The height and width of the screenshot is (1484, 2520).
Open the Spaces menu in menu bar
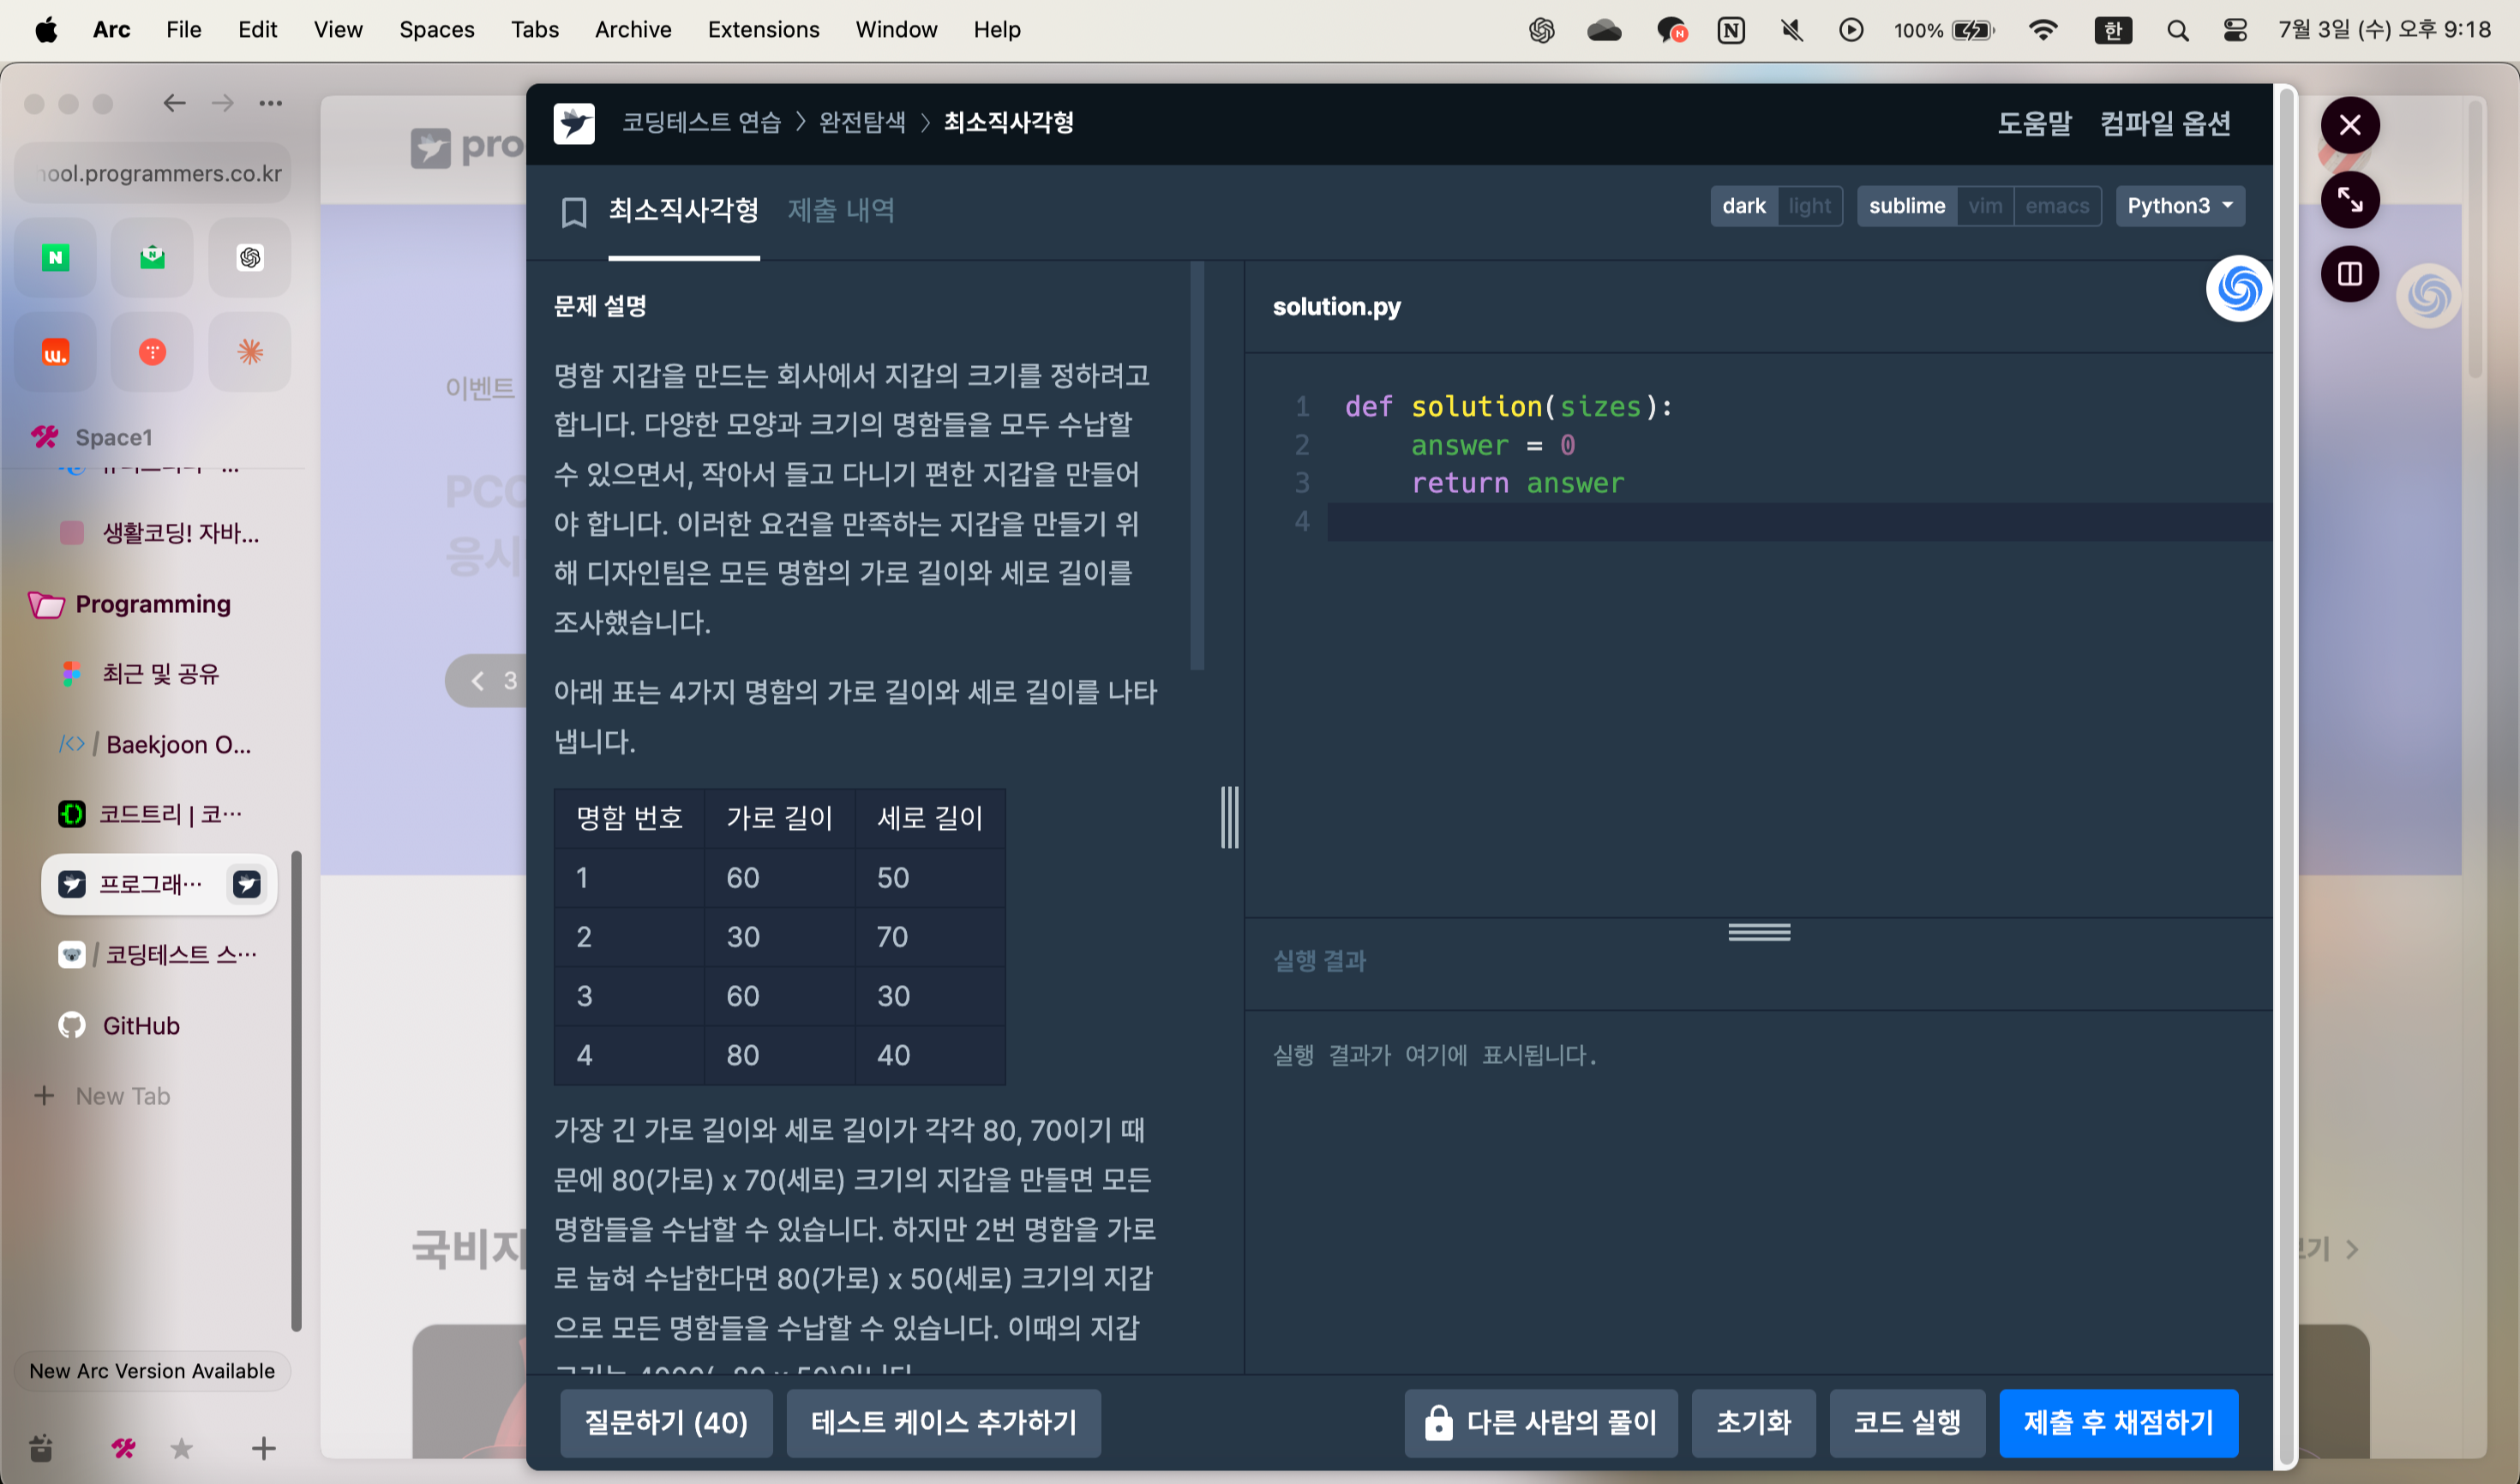click(436, 30)
